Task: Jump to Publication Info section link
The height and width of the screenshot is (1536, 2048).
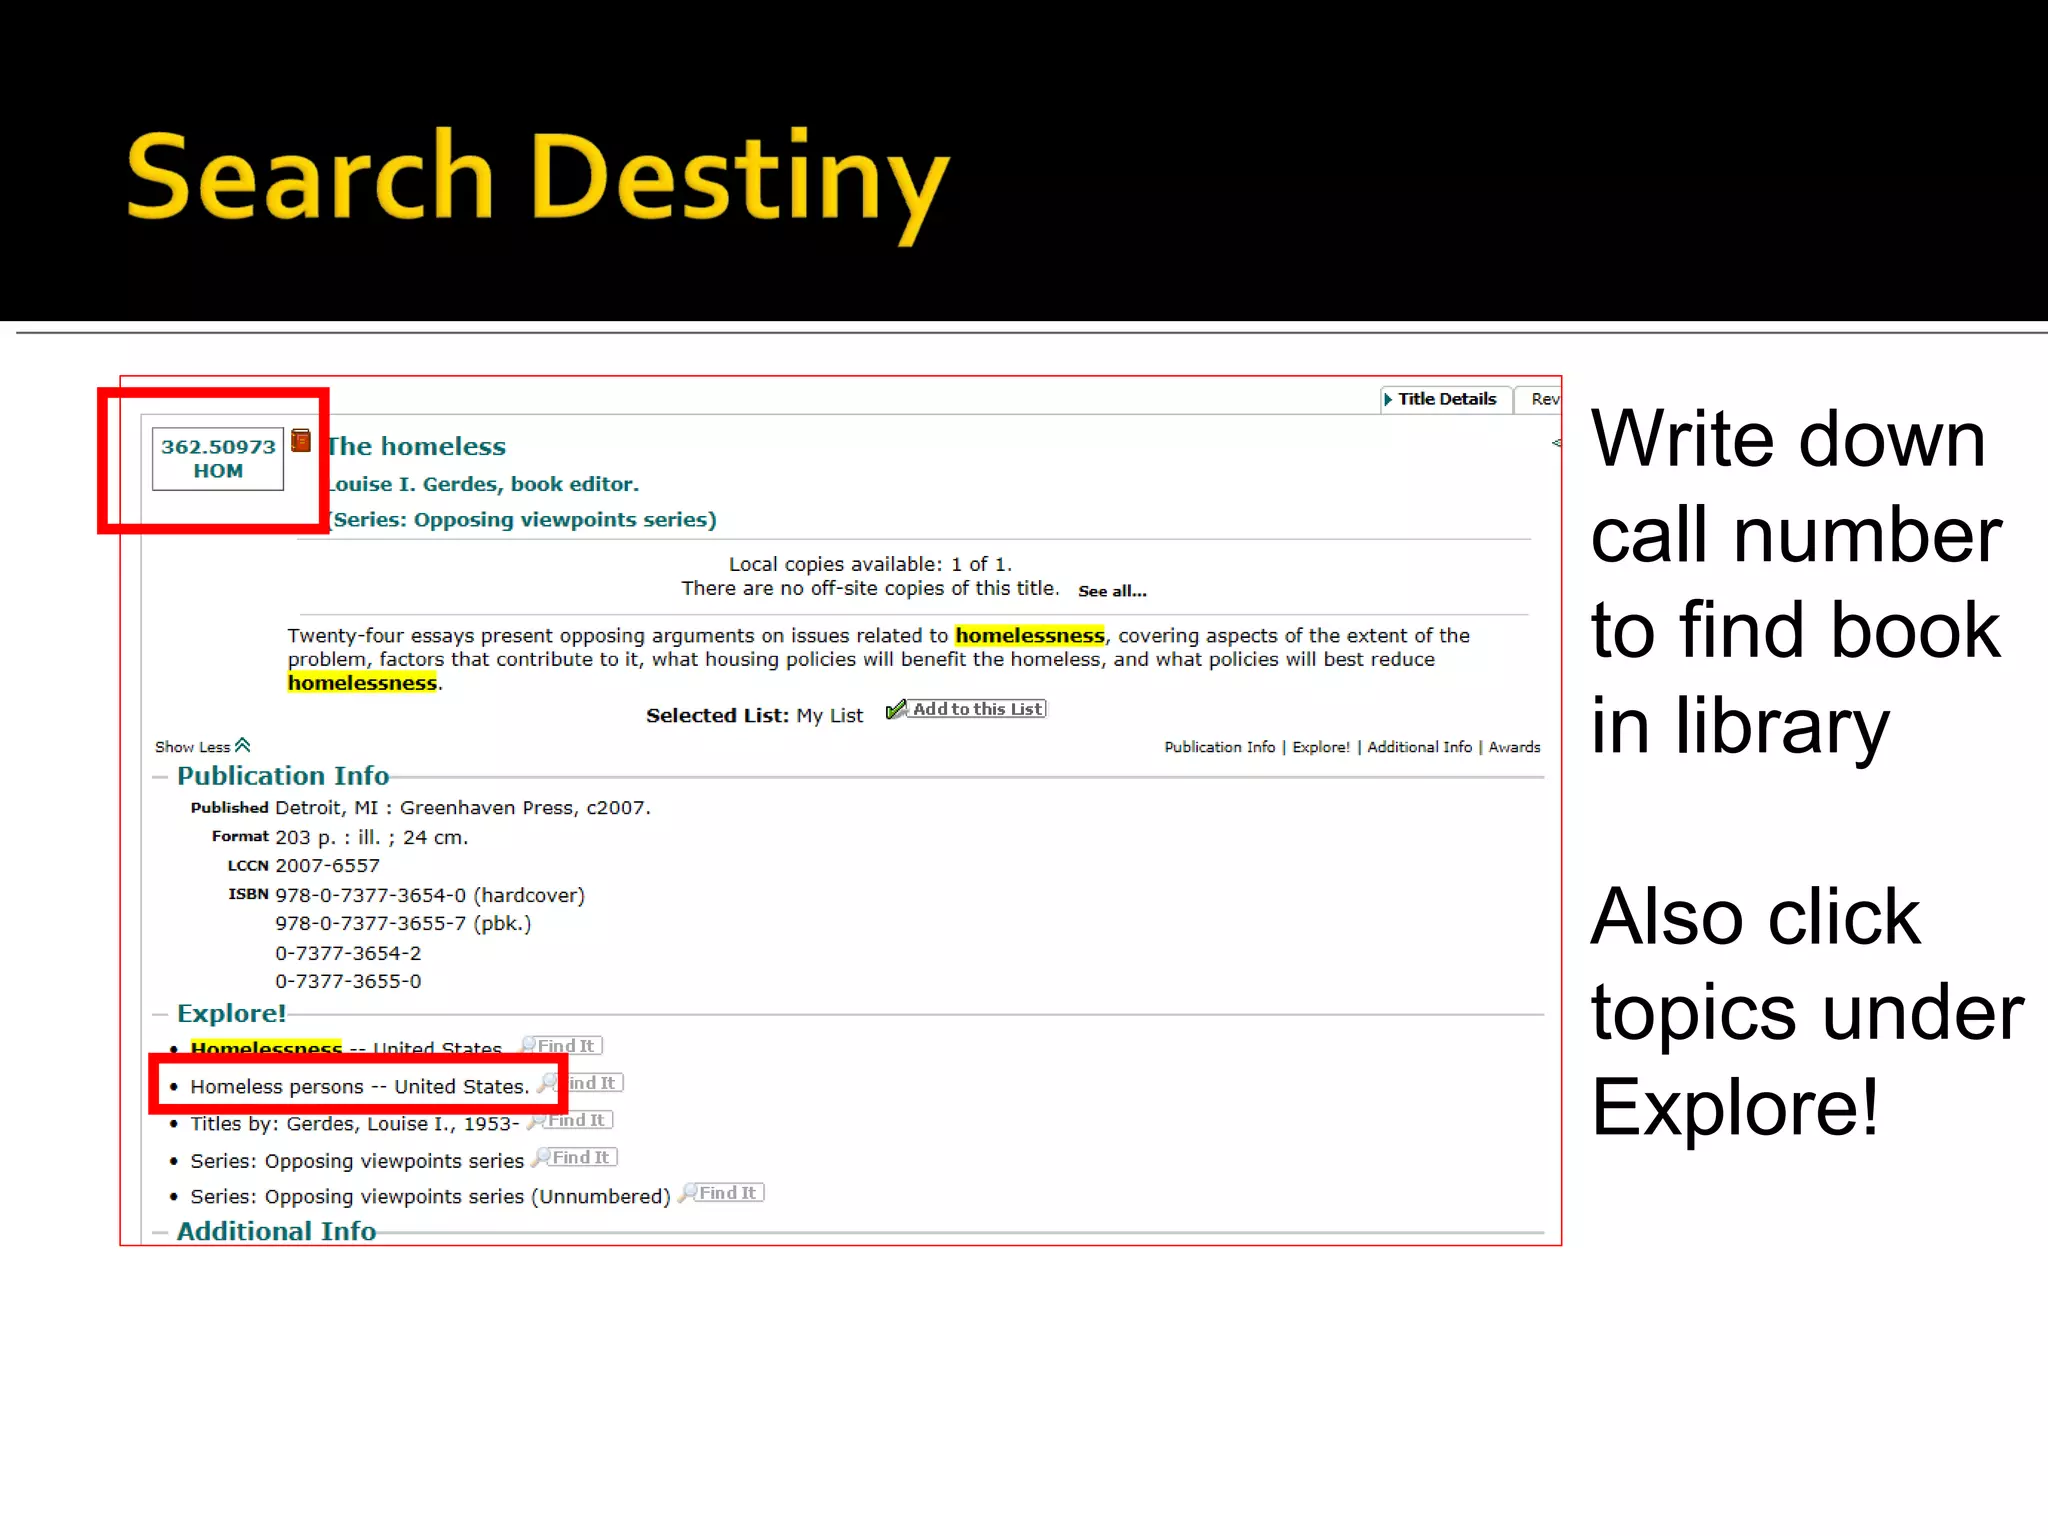Action: tap(1219, 747)
